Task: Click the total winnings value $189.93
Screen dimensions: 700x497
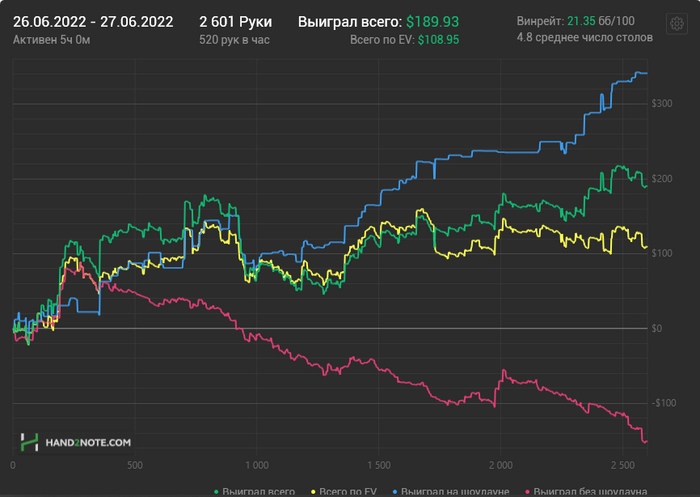Action: coord(432,22)
